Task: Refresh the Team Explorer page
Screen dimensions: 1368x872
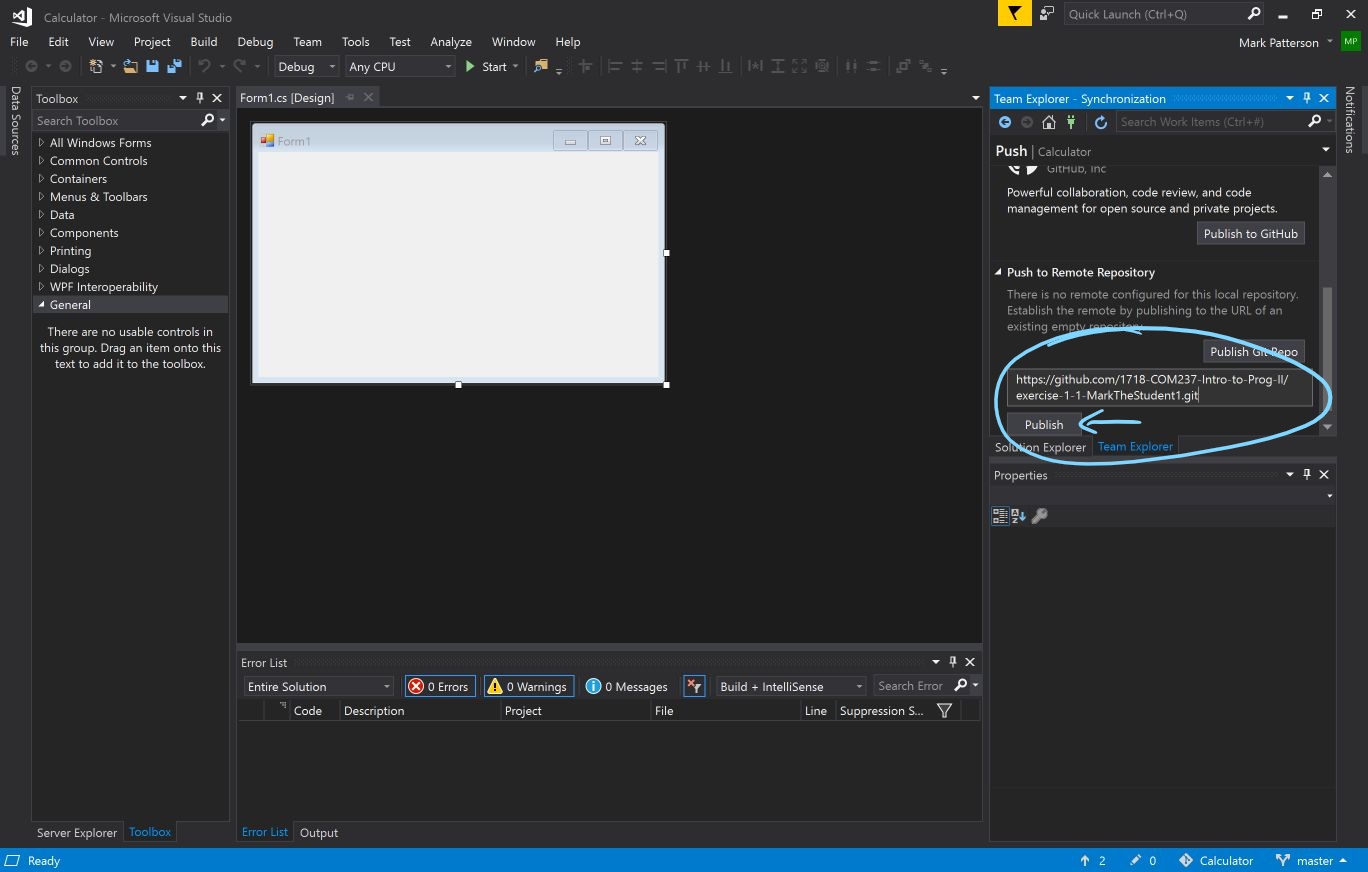Action: [x=1100, y=122]
